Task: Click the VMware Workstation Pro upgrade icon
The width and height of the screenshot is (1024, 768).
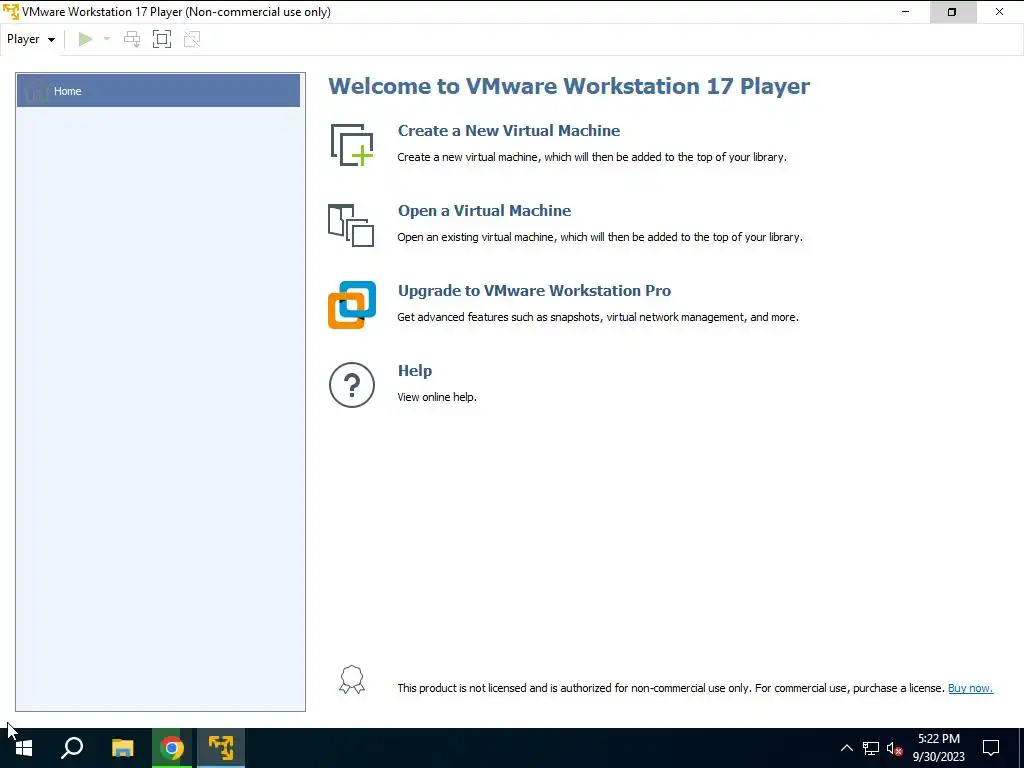Action: click(x=352, y=305)
